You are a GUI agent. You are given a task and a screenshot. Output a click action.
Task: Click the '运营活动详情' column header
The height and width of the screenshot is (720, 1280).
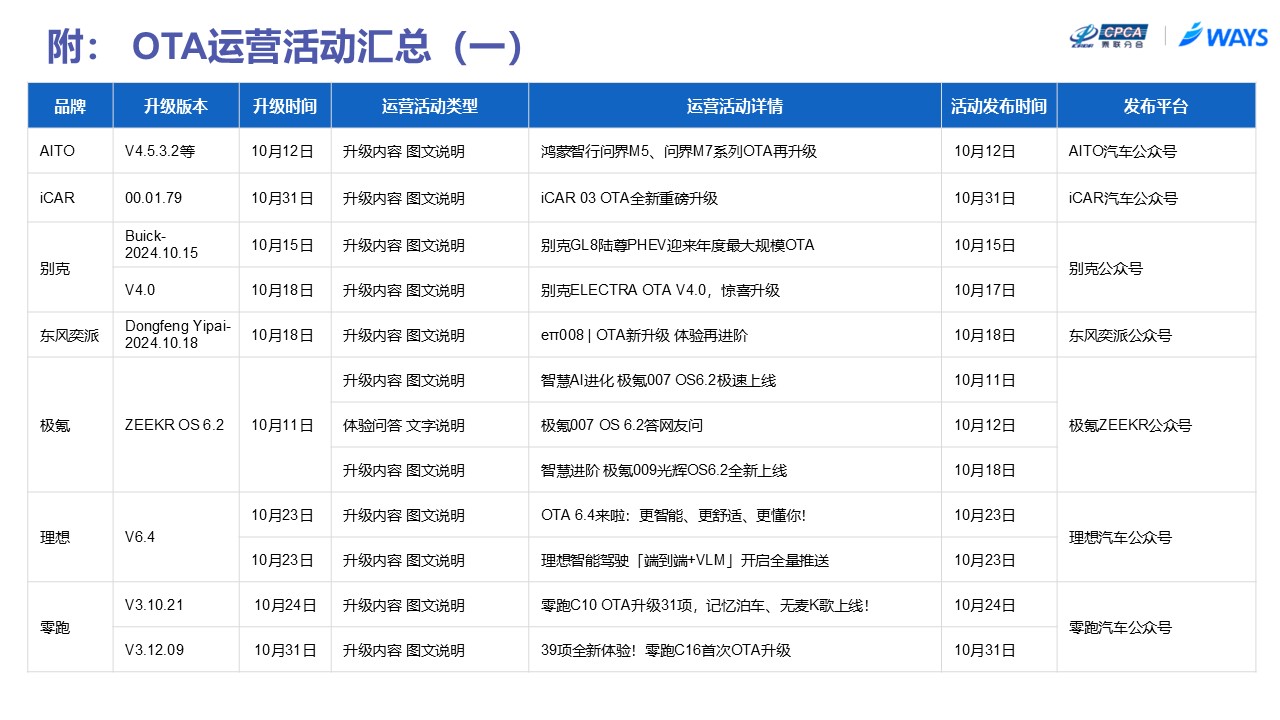pos(735,106)
